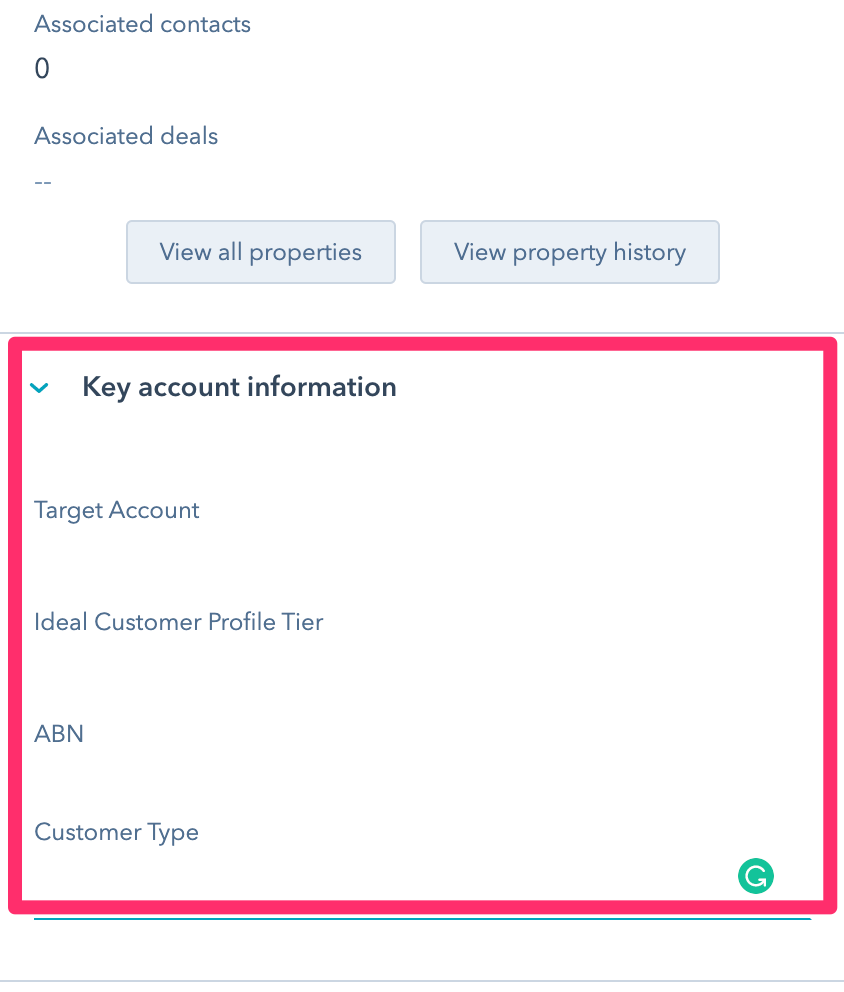This screenshot has height=992, width=844.
Task: Click the Key account information heading
Action: tap(239, 387)
